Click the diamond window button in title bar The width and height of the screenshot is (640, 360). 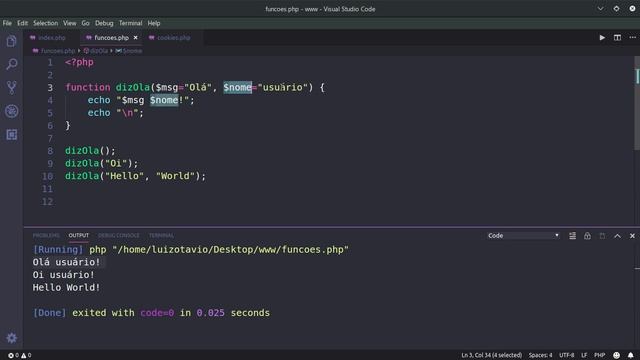click(616, 9)
